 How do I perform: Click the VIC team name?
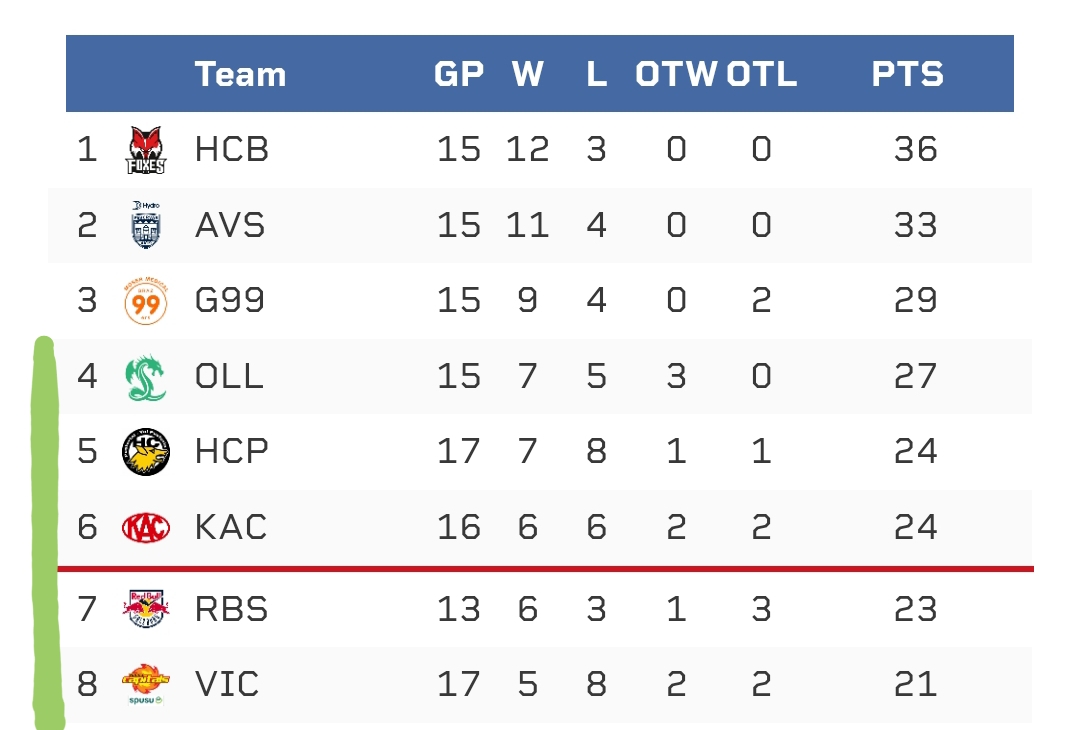pyautogui.click(x=227, y=685)
